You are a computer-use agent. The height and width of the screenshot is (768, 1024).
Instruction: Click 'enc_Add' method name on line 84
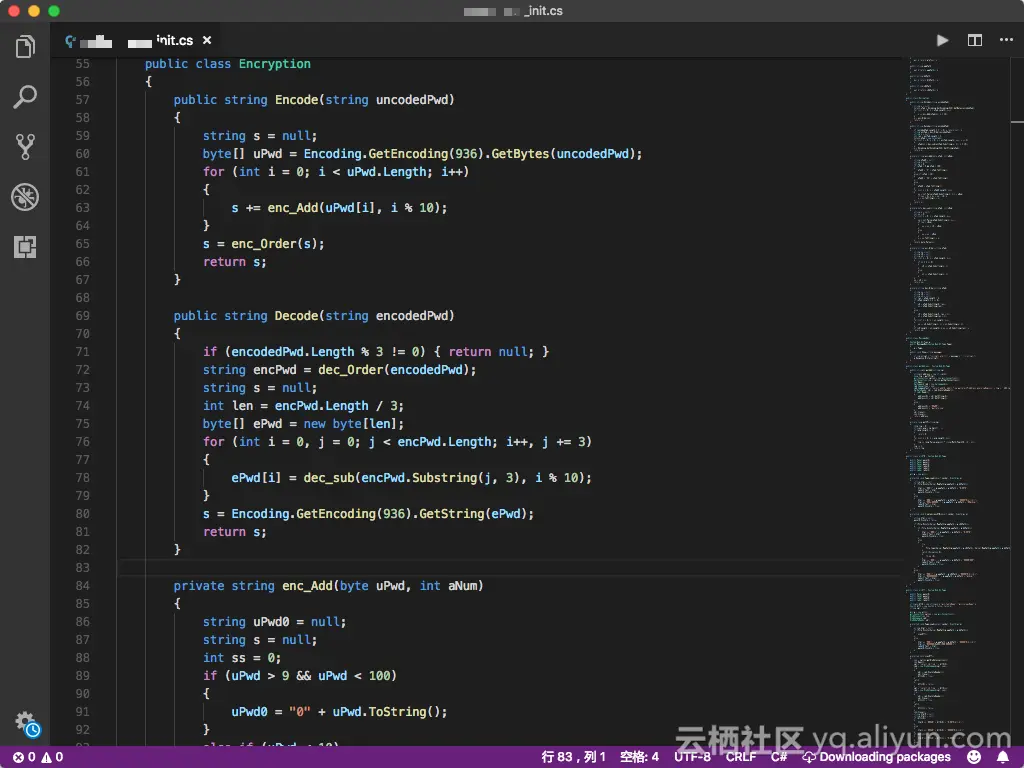pos(307,586)
